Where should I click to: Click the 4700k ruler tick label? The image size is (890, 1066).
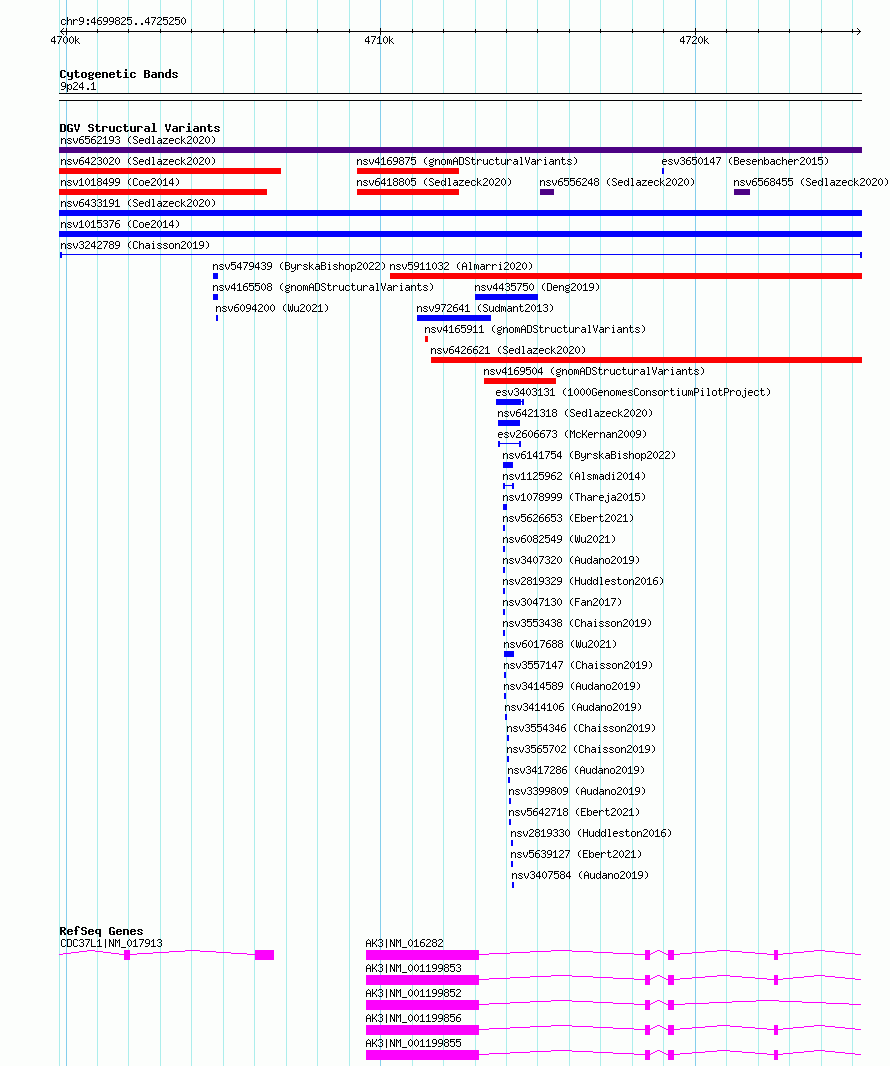(x=65, y=40)
